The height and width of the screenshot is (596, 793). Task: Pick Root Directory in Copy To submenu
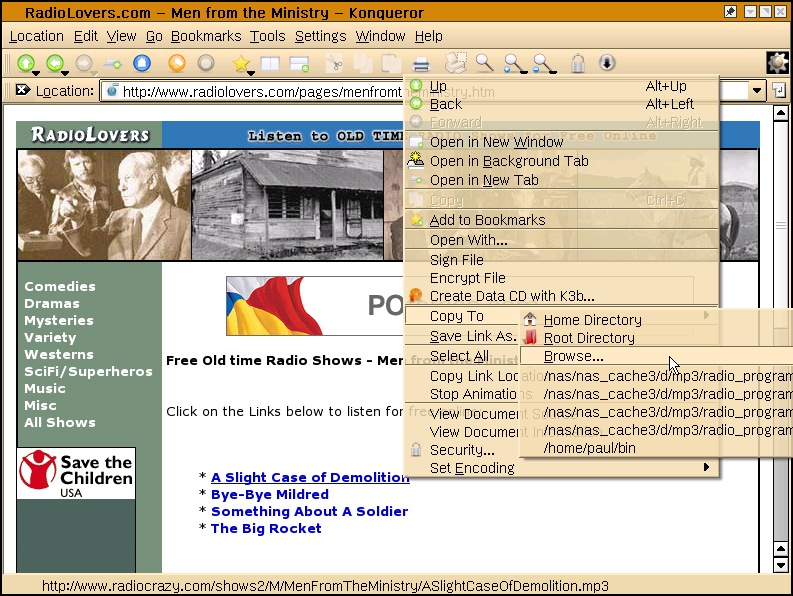tap(656, 337)
